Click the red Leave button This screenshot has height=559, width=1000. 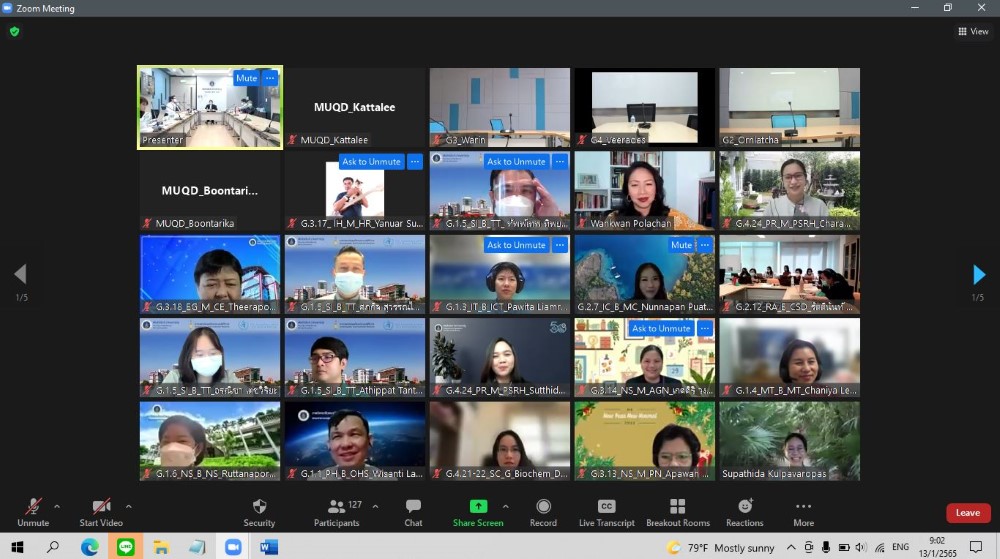click(x=967, y=513)
